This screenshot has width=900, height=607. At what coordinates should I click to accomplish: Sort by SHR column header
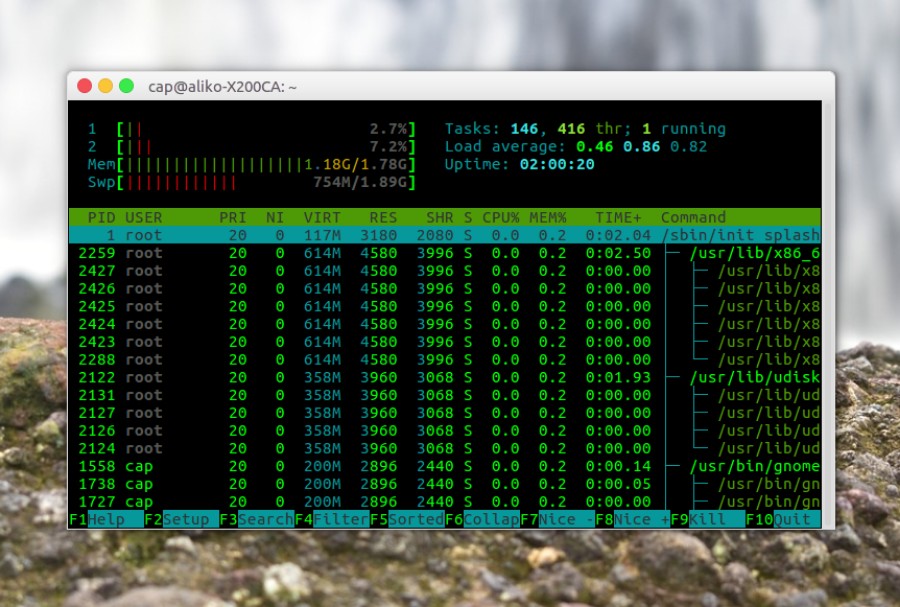439,217
